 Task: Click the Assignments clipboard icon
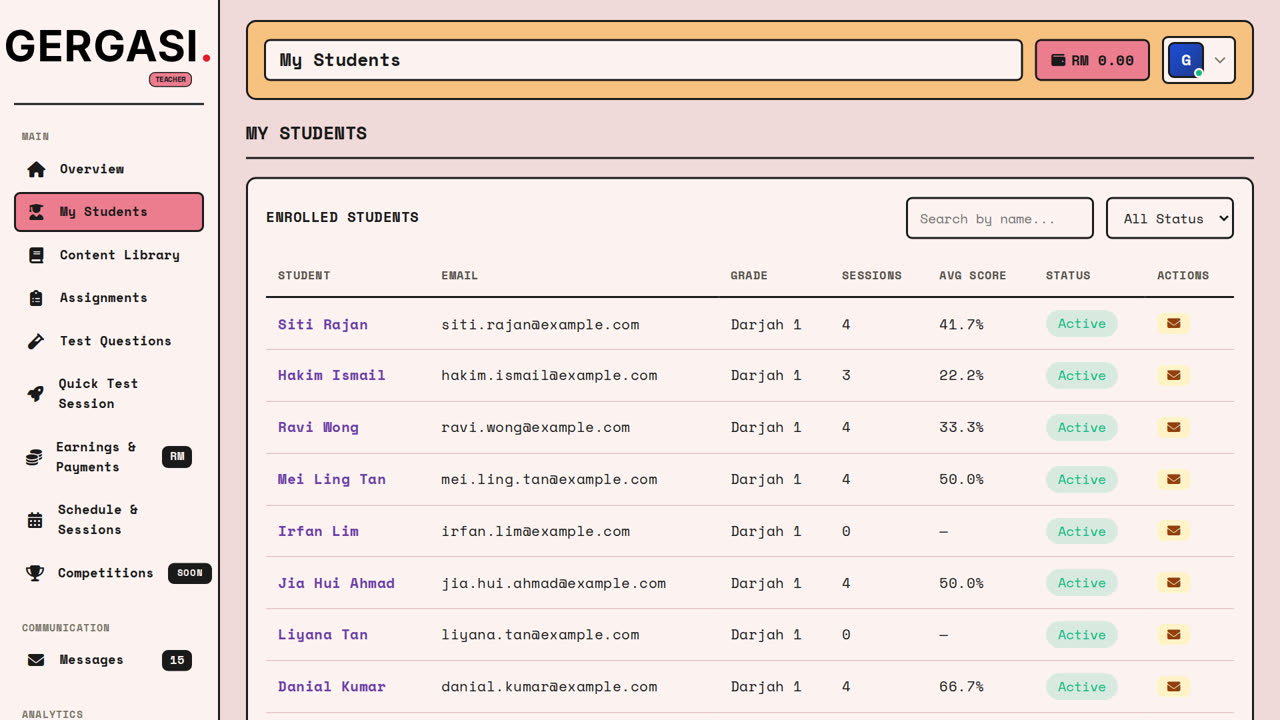click(36, 298)
